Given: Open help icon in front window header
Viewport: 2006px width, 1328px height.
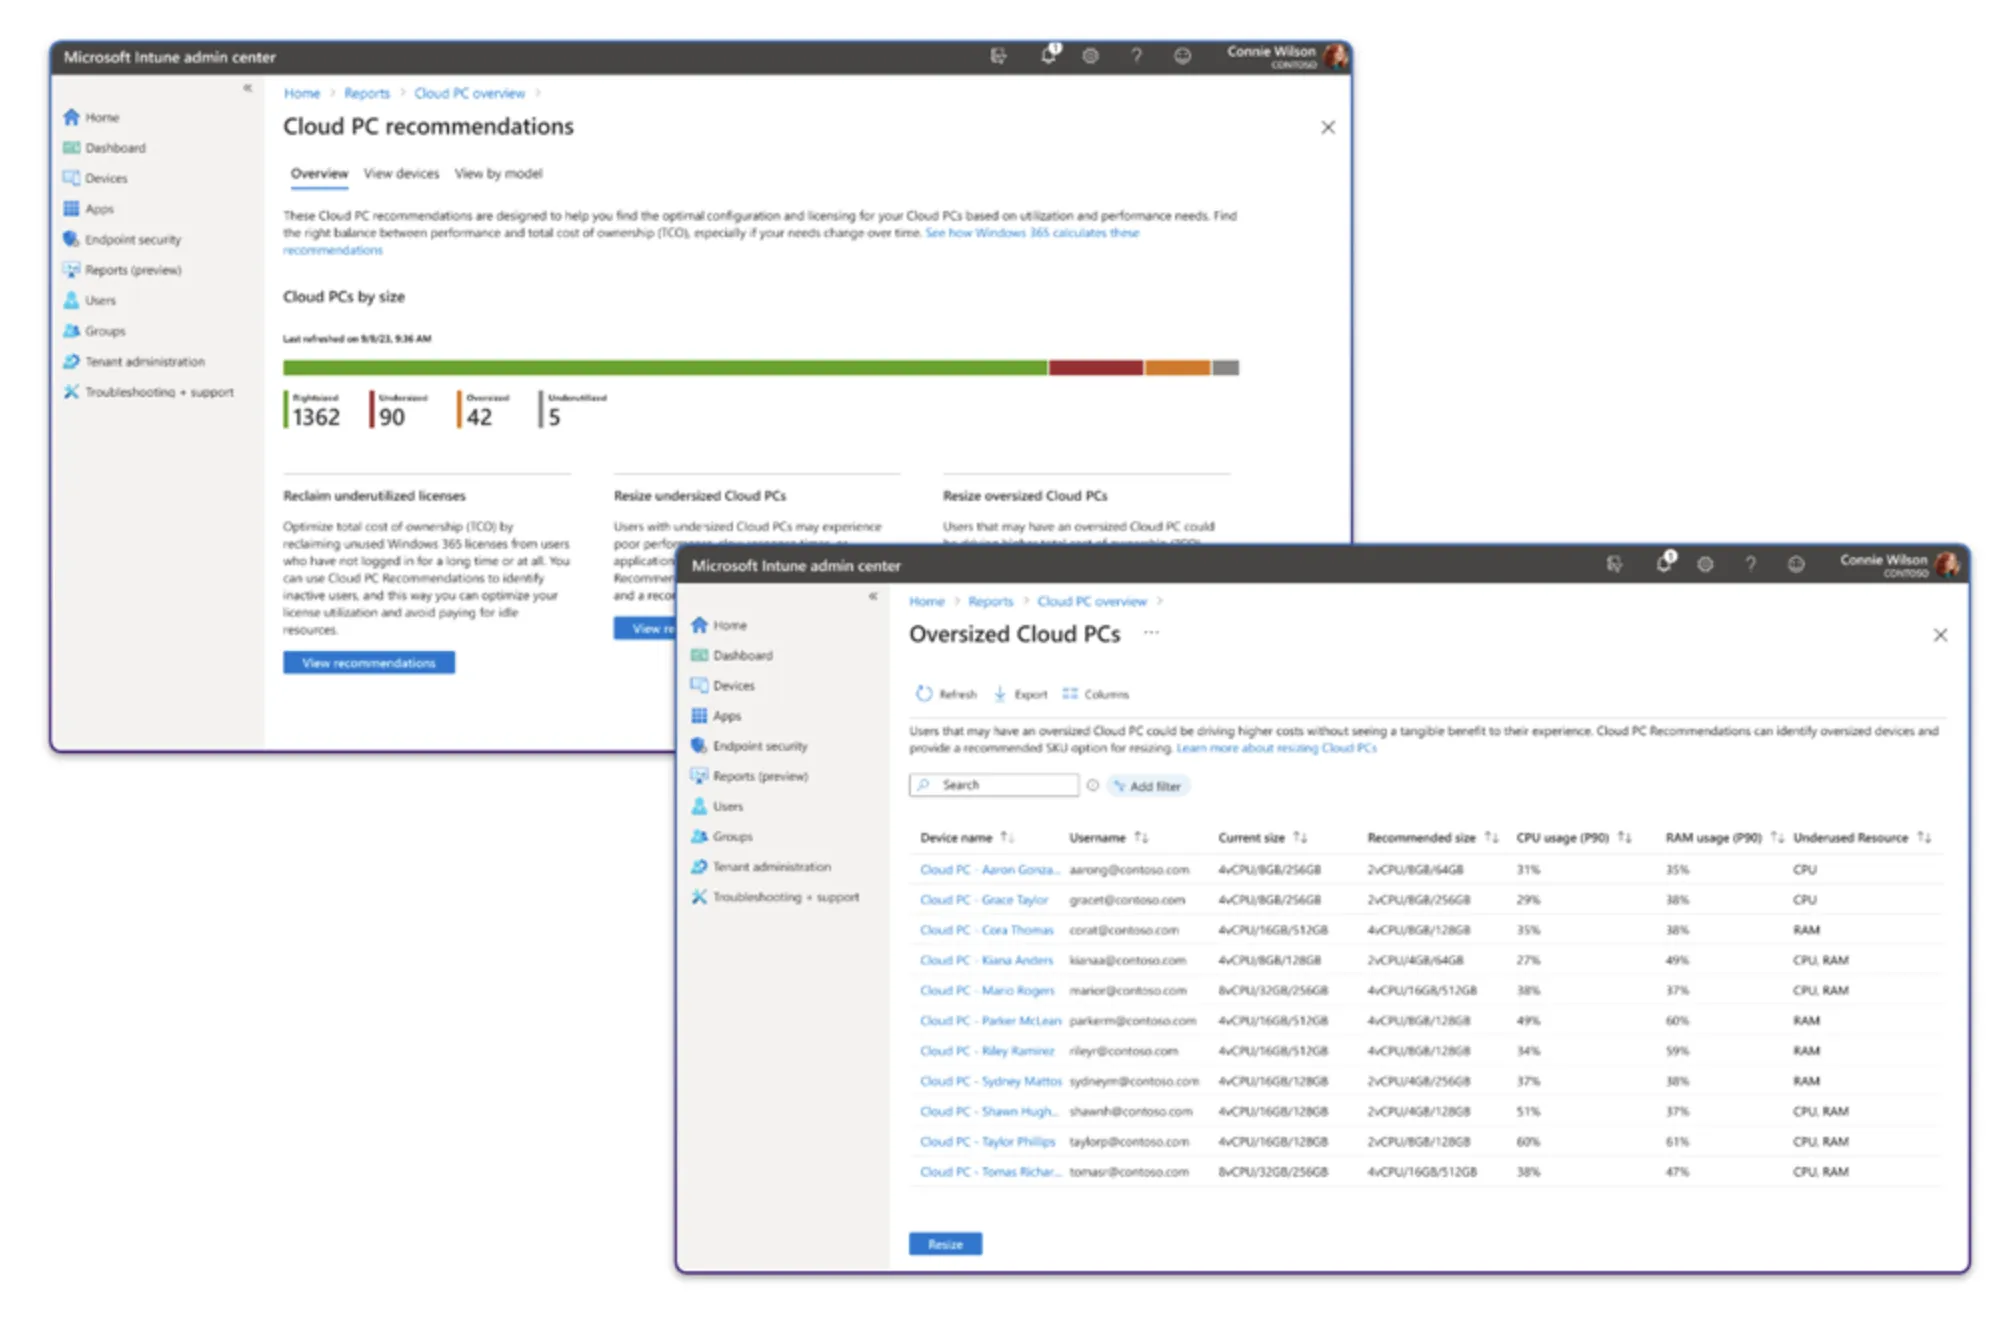Looking at the screenshot, I should click(1750, 564).
